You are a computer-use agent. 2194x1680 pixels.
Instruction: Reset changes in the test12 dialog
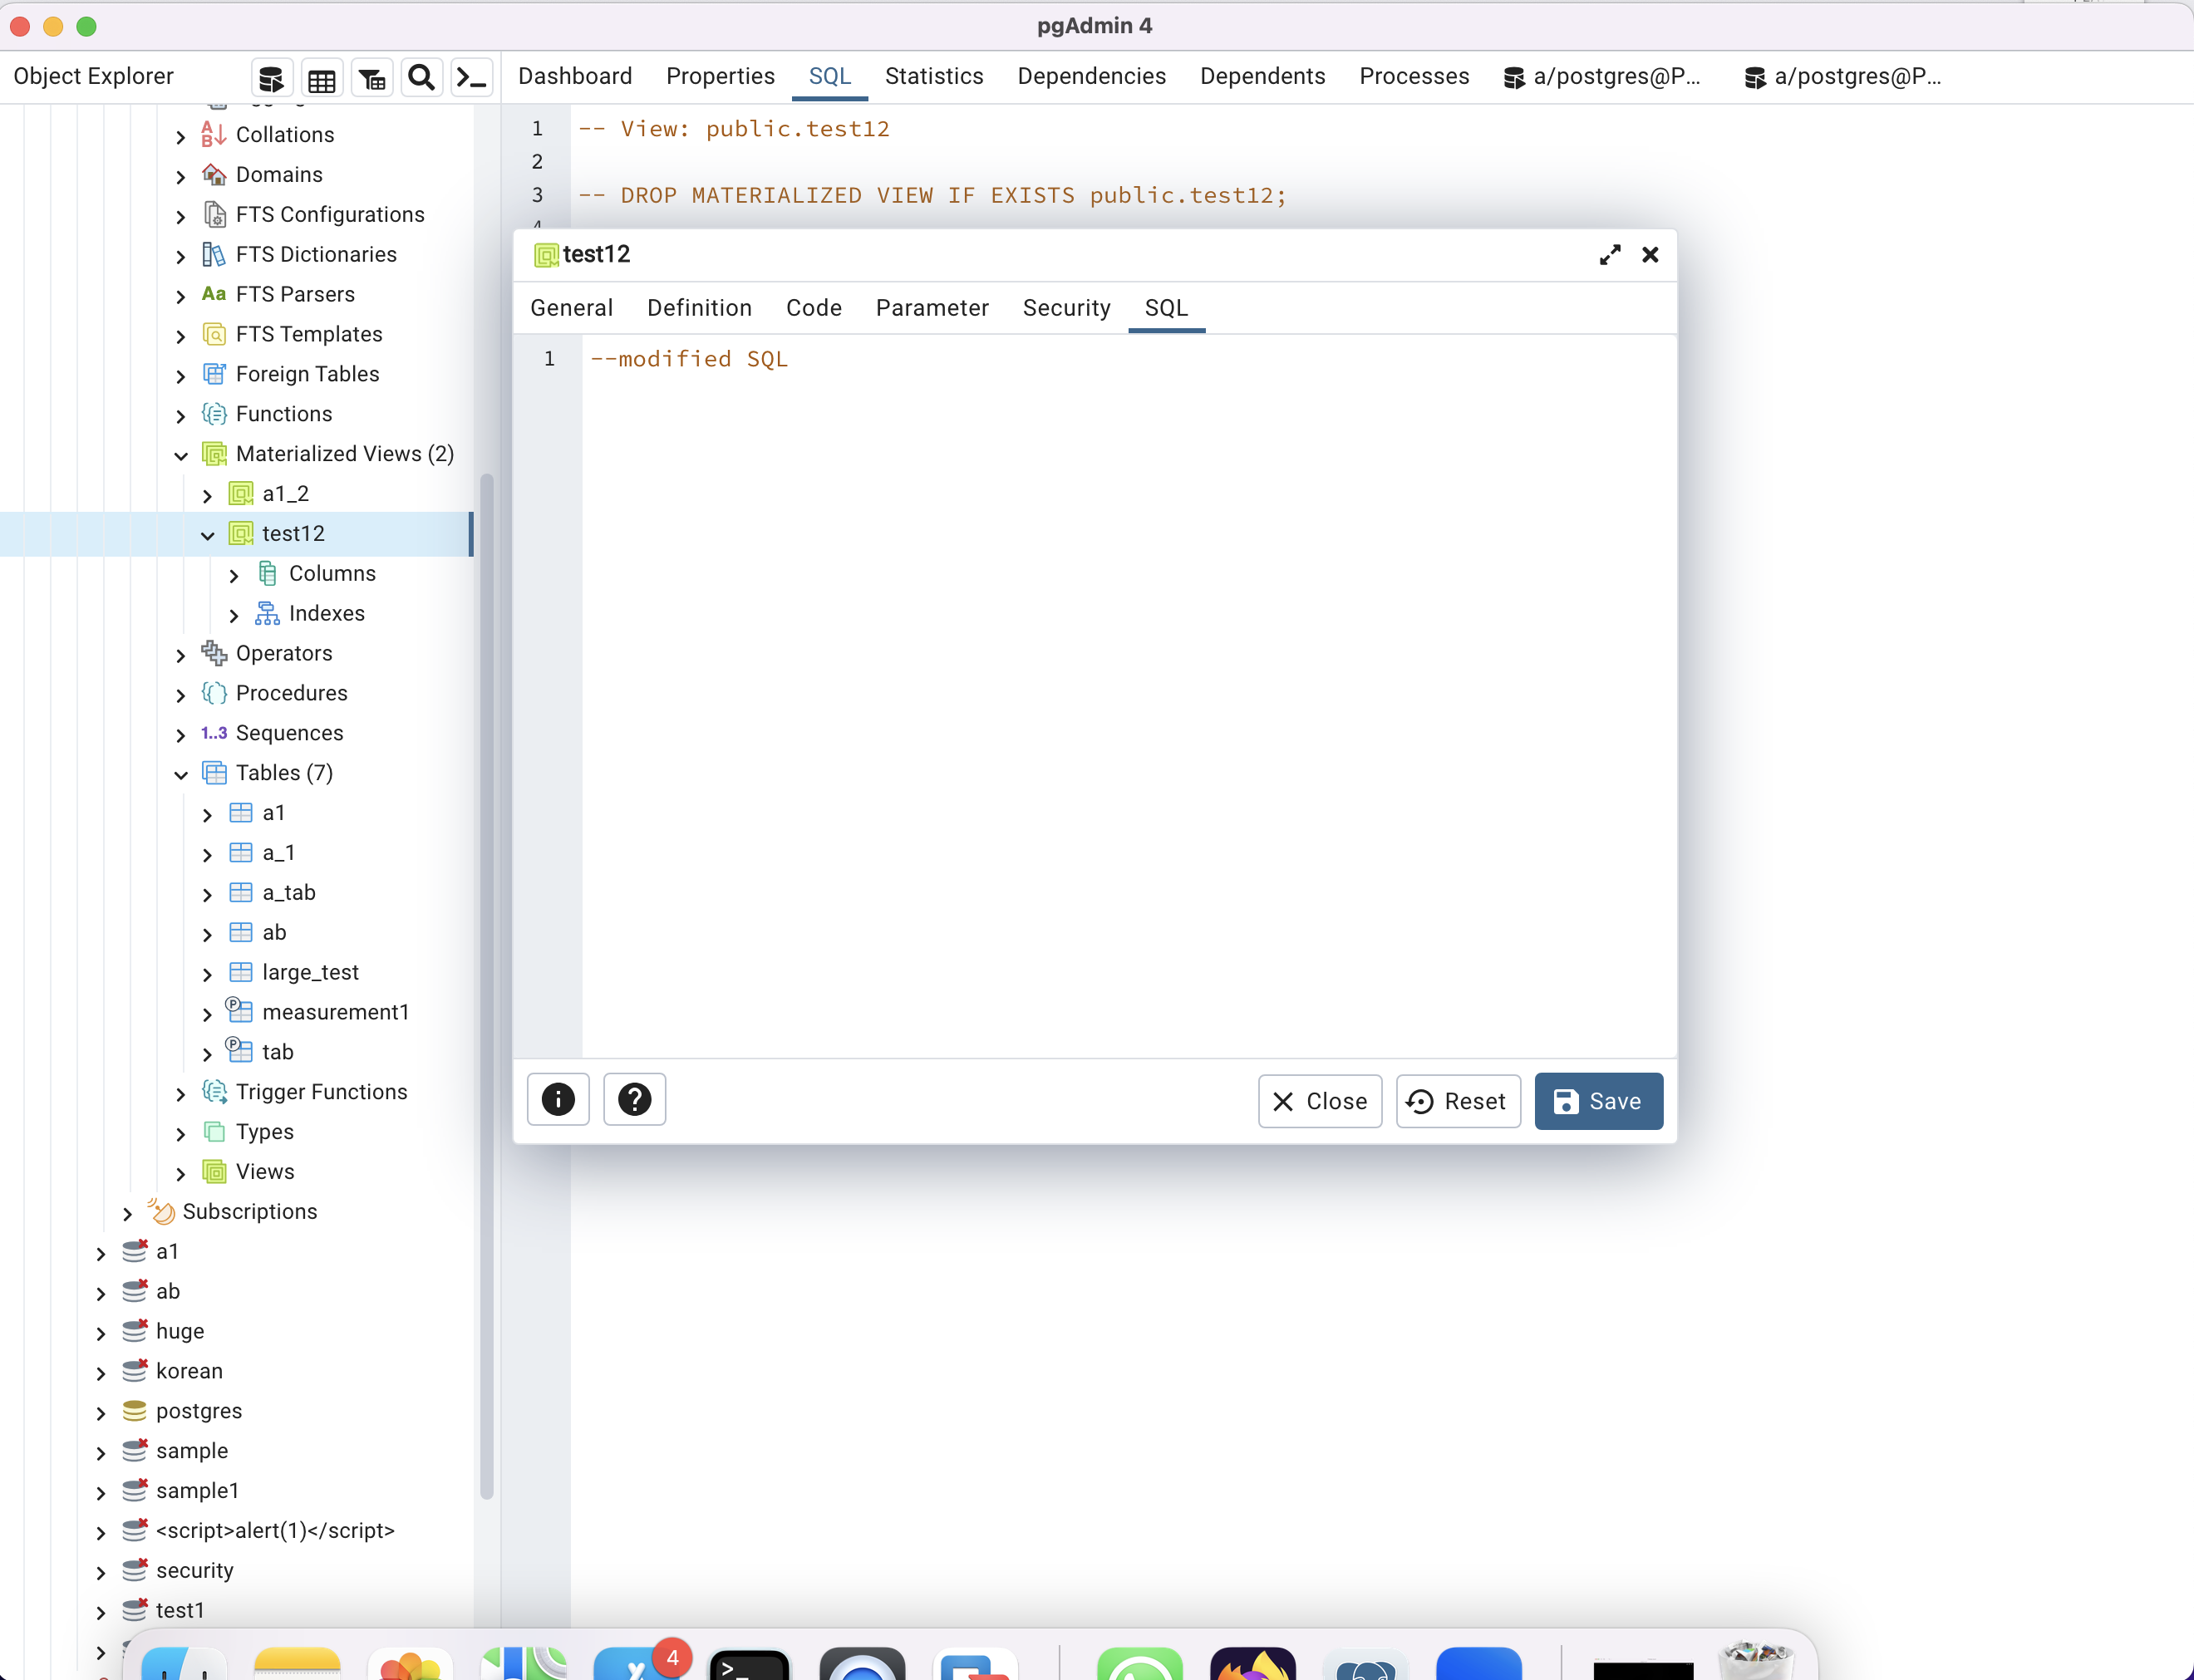(1457, 1101)
